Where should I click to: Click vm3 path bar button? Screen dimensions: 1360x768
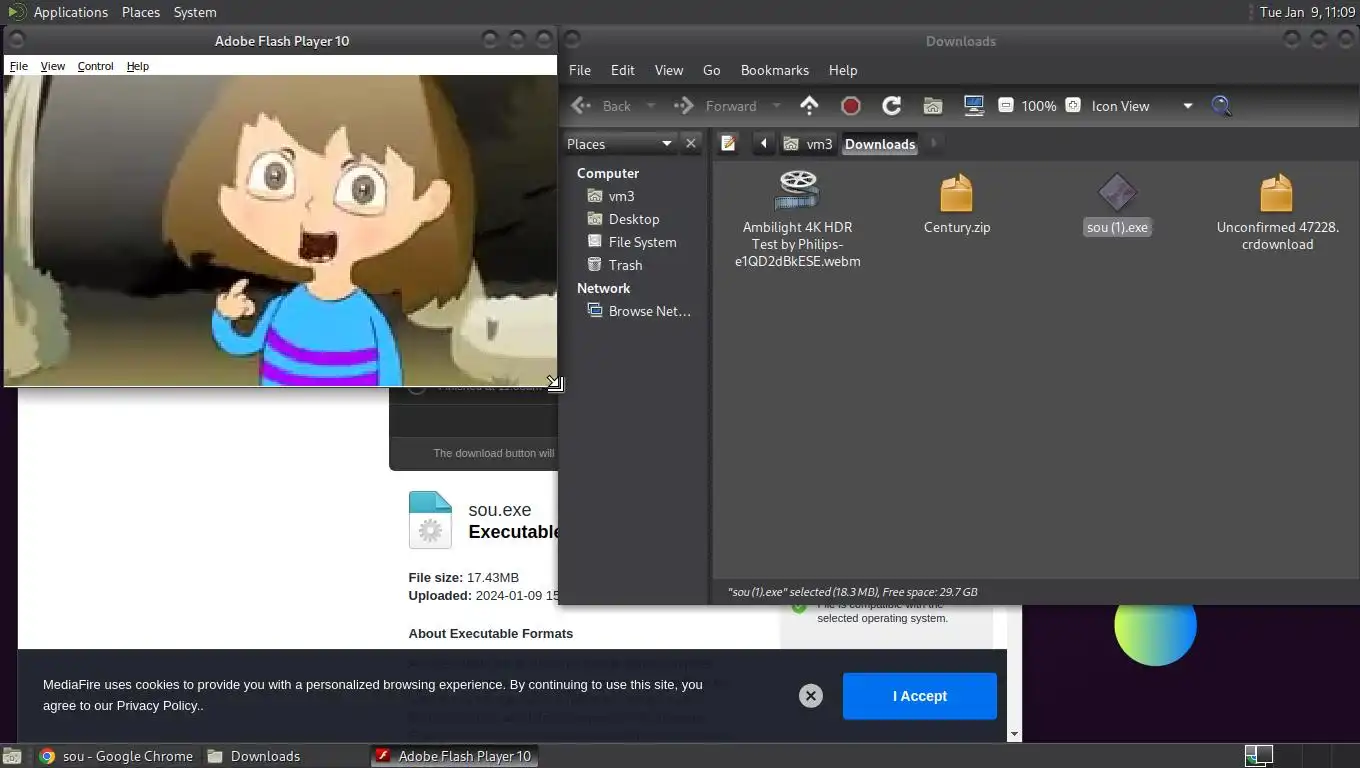(x=808, y=144)
